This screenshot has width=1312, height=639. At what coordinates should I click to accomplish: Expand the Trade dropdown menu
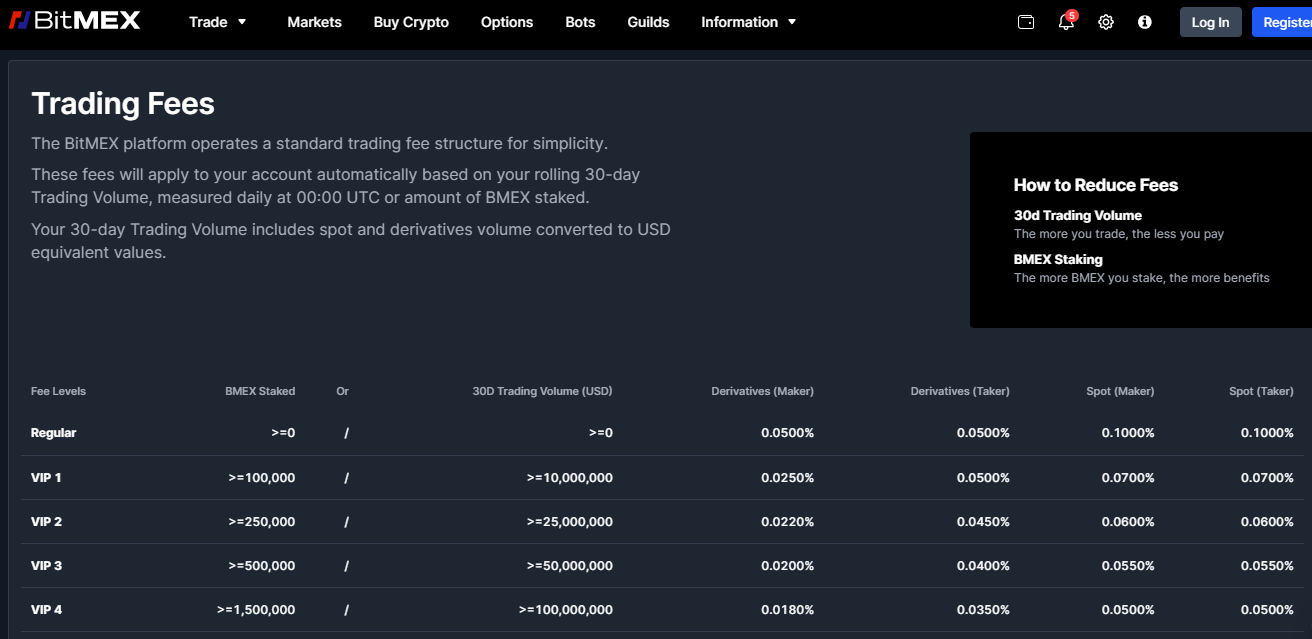[218, 22]
